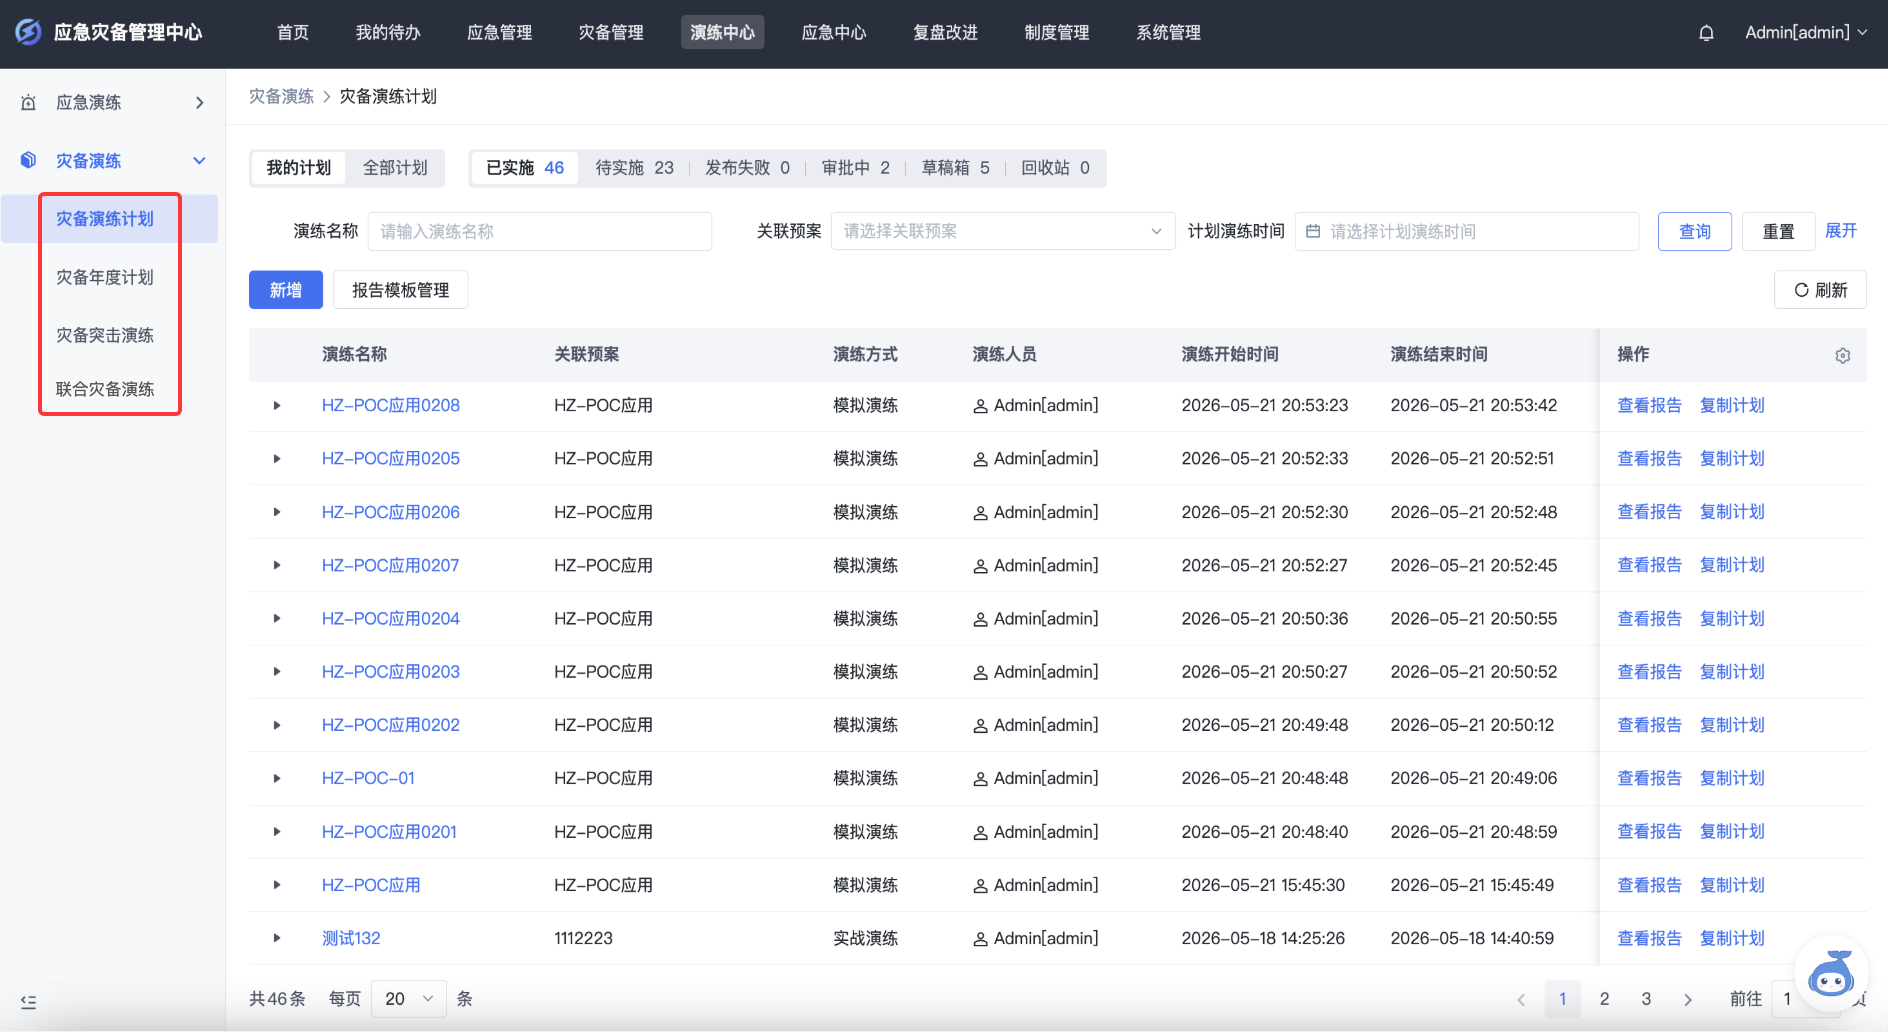The image size is (1888, 1032).
Task: Click the 灾备演练 breadcrumb
Action: point(281,96)
